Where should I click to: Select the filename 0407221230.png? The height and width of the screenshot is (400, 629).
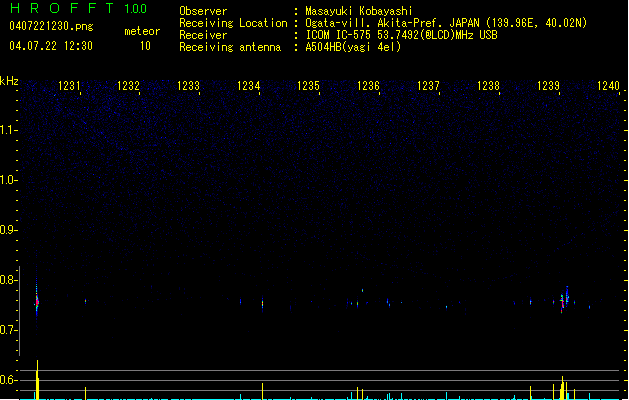click(51, 26)
